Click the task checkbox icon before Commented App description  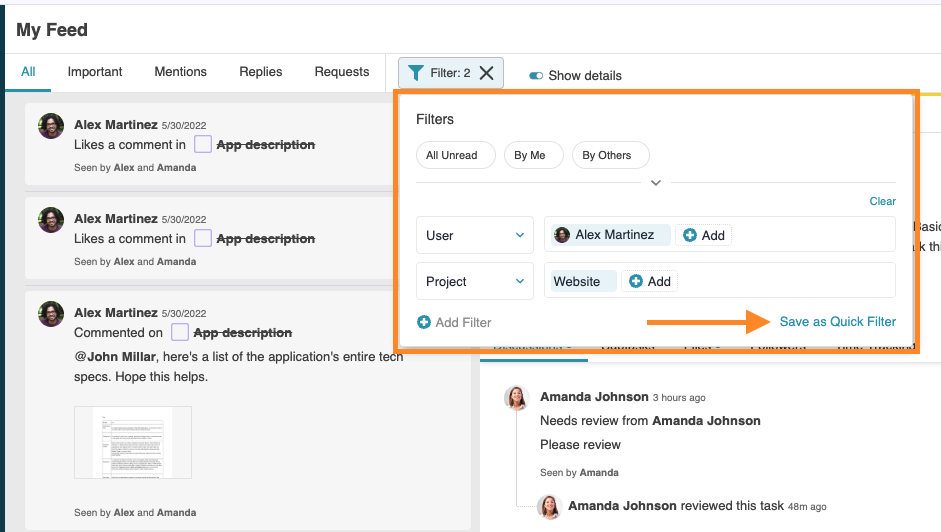pos(180,332)
